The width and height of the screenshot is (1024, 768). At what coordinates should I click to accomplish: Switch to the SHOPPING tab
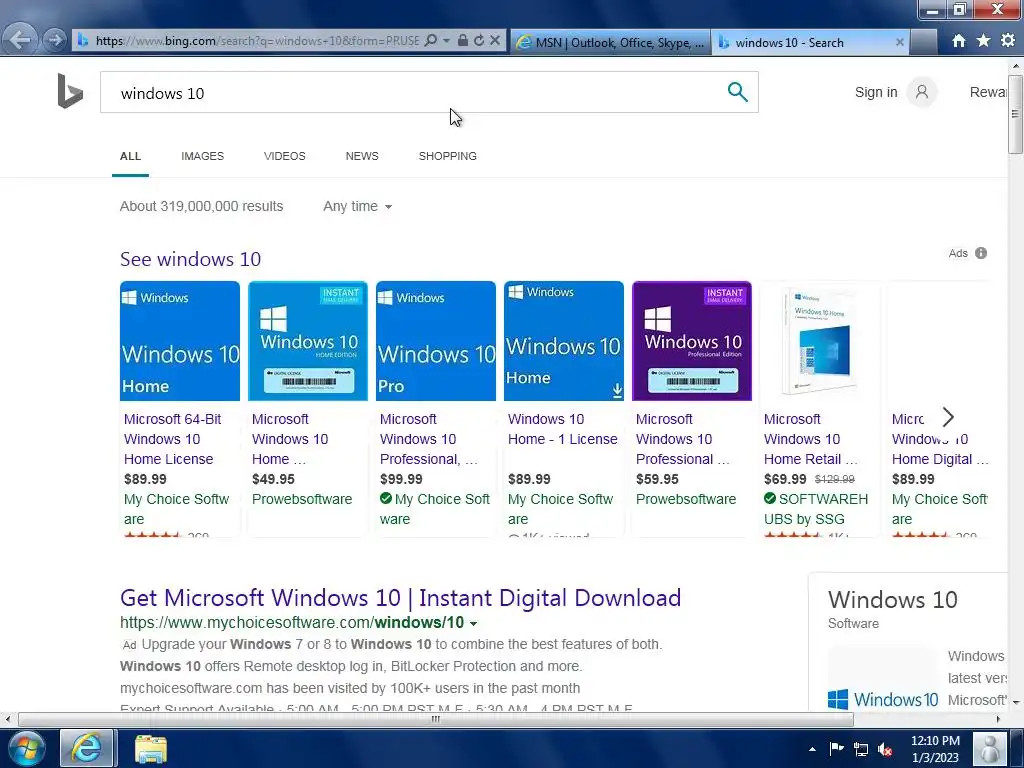447,156
